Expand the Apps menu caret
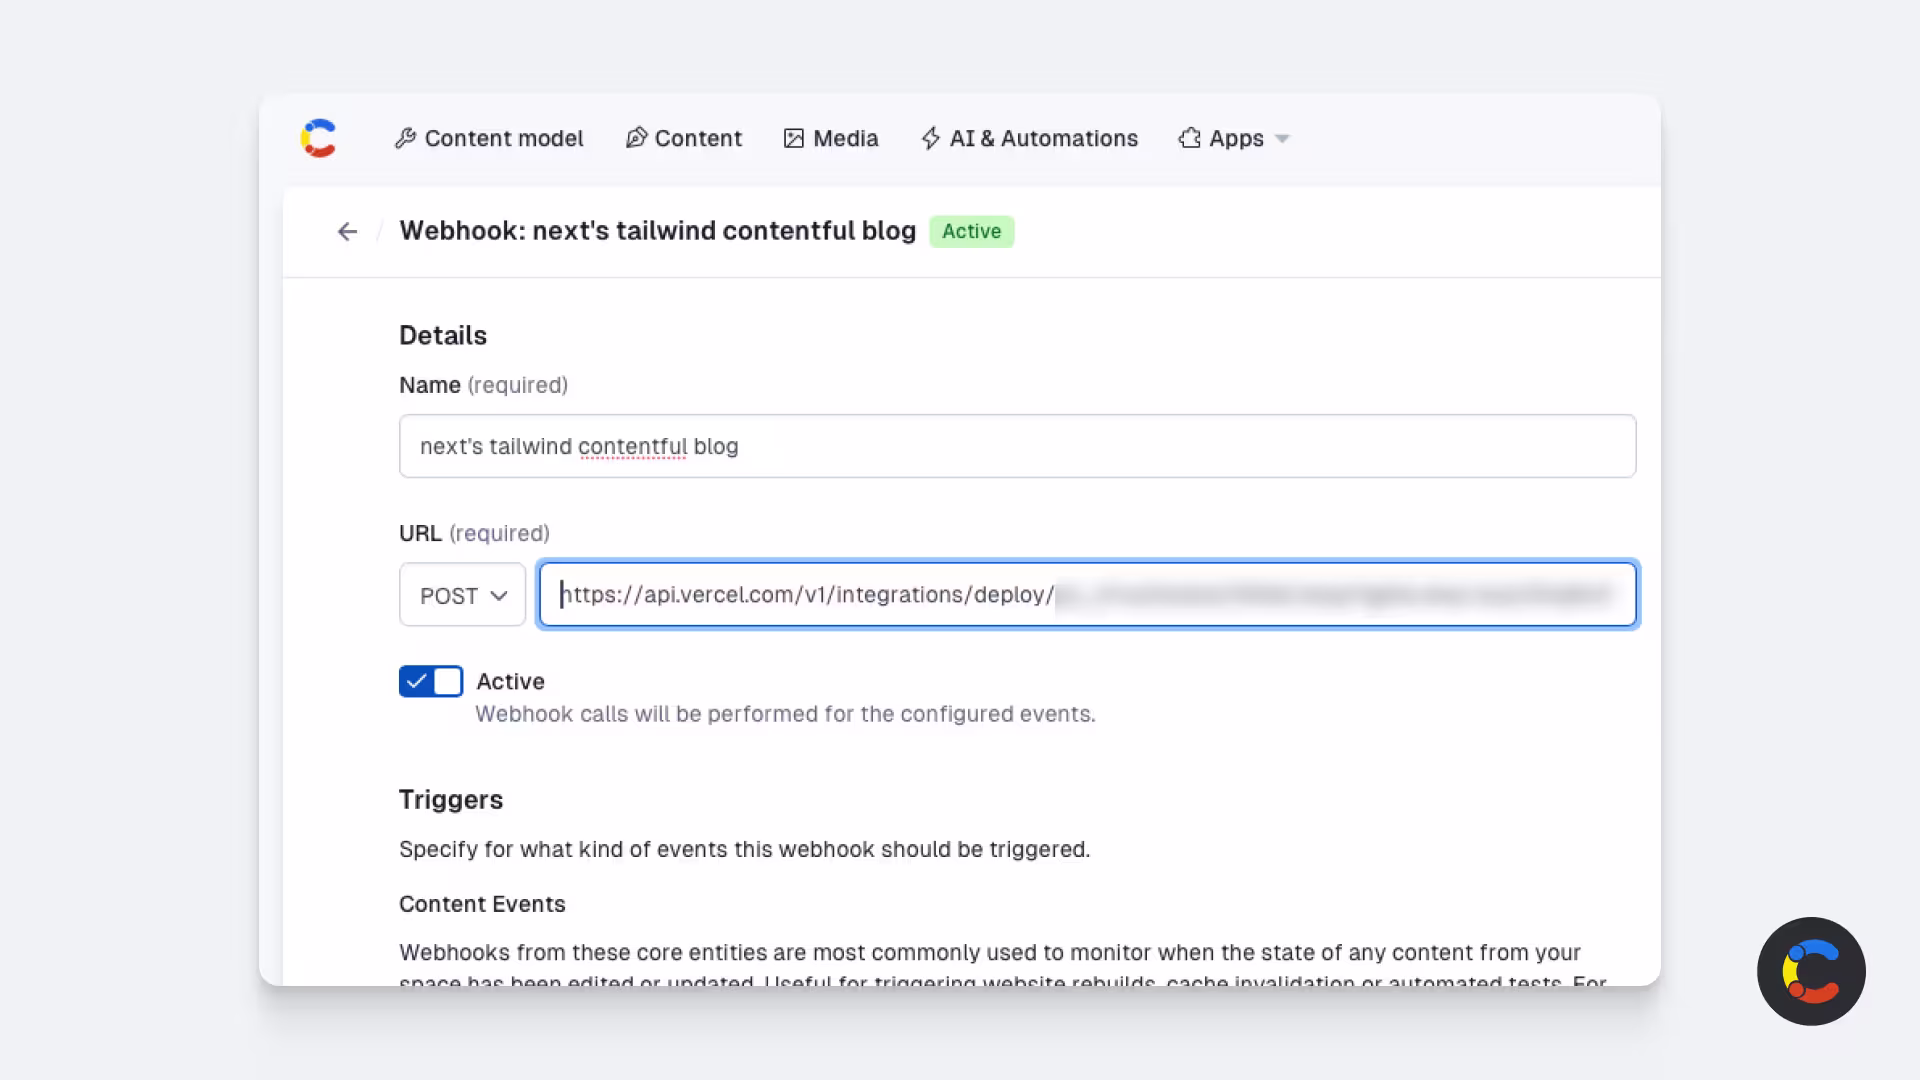Viewport: 1920px width, 1080px height. pyautogui.click(x=1283, y=139)
